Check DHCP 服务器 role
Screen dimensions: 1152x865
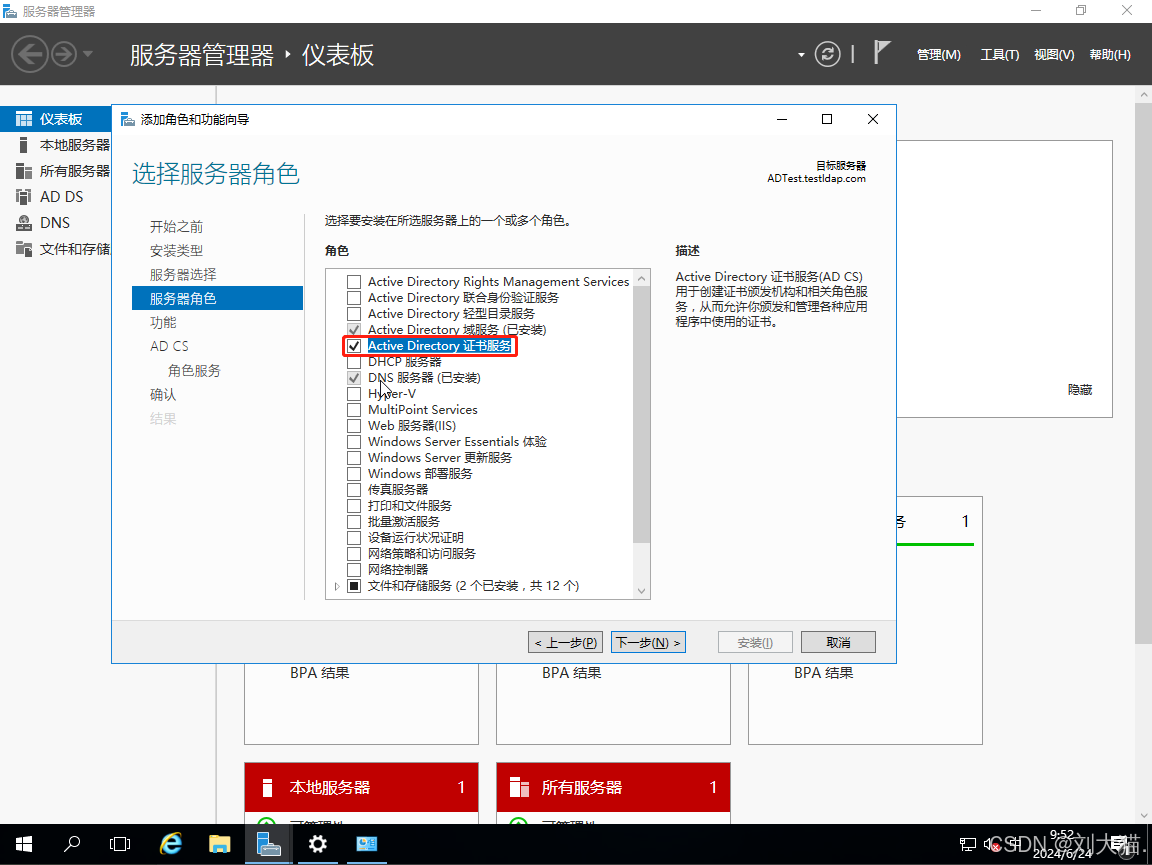pyautogui.click(x=354, y=362)
